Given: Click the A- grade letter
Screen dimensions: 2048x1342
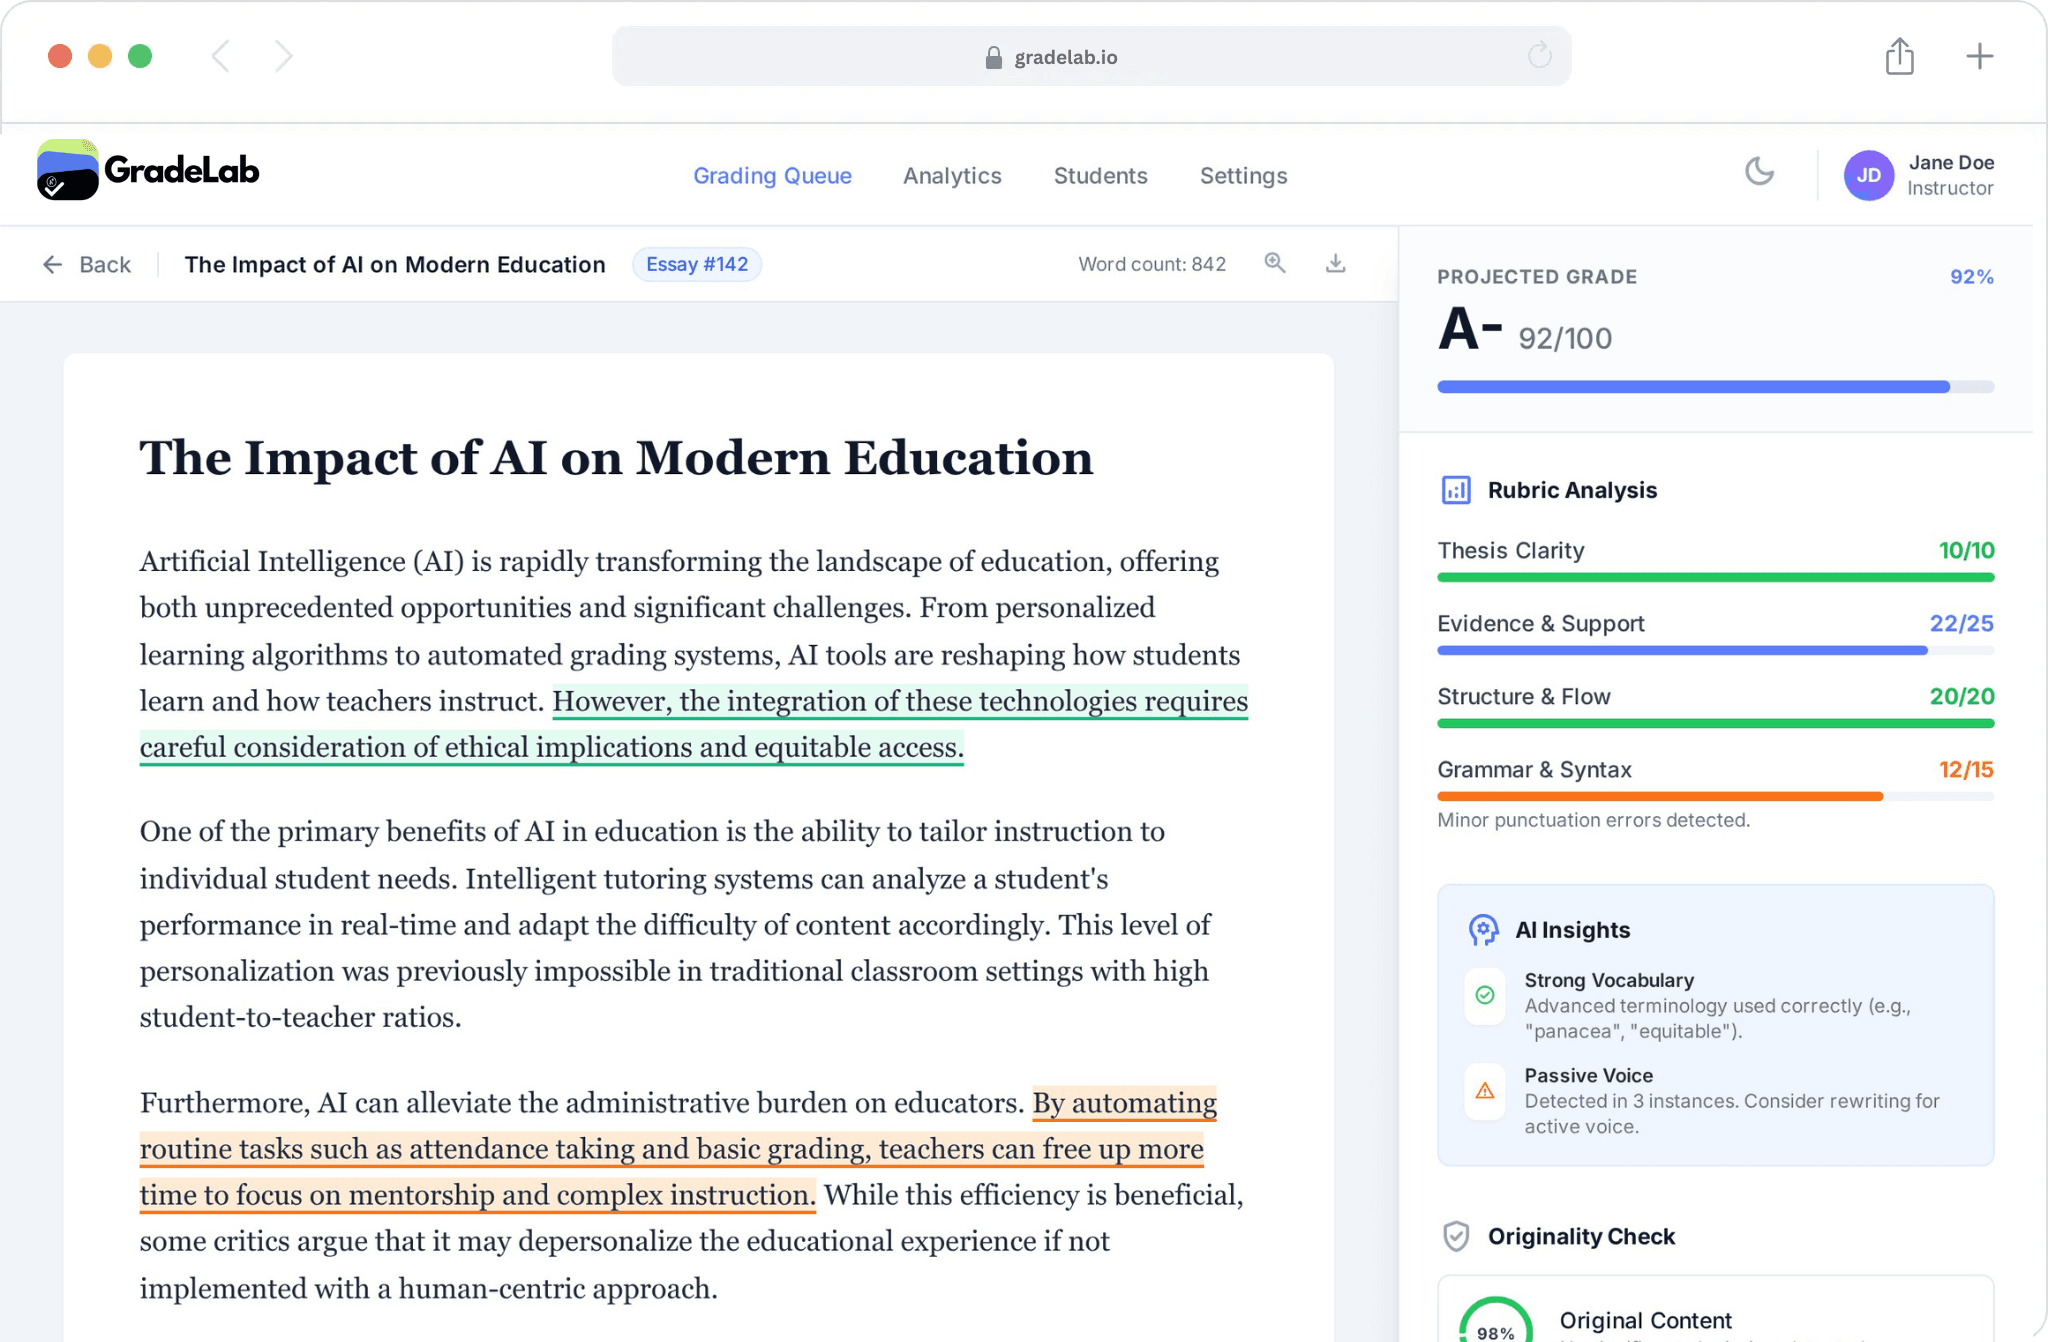Looking at the screenshot, I should tap(1470, 329).
